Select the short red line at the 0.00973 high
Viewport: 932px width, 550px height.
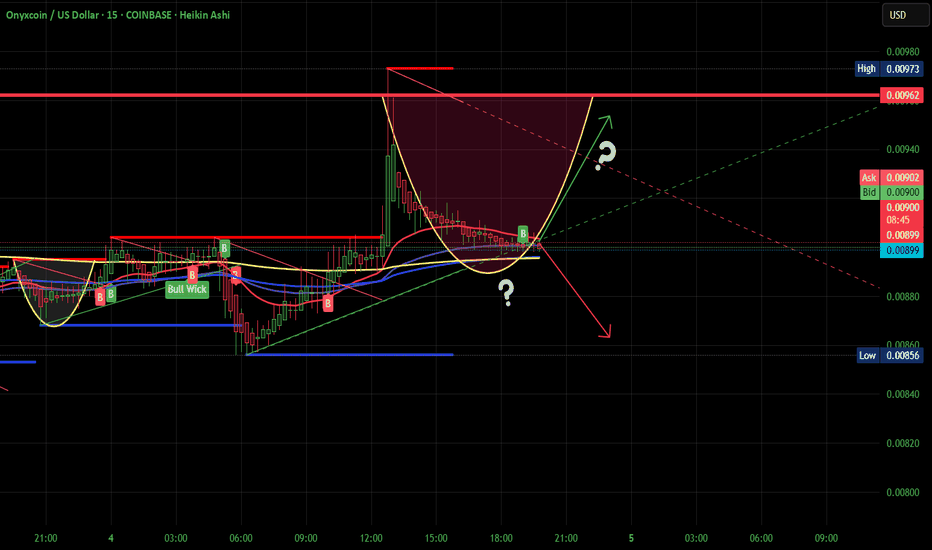420,68
